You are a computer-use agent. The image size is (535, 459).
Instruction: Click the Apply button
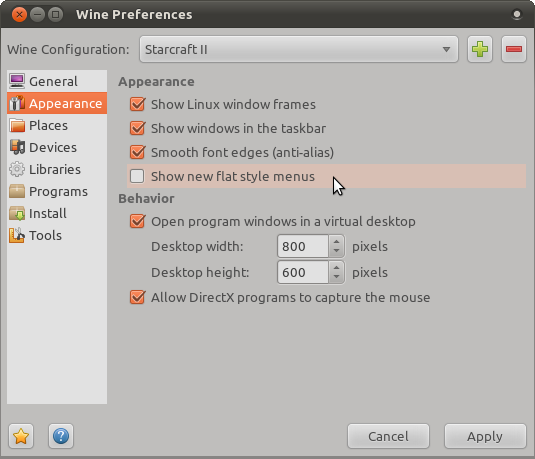[x=485, y=436]
